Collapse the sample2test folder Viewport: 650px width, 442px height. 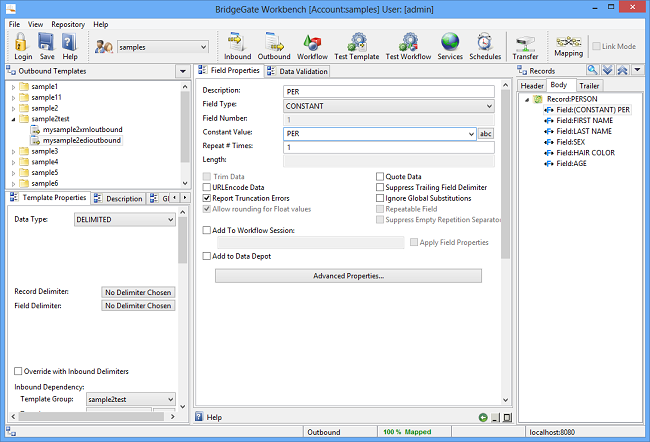(x=13, y=119)
